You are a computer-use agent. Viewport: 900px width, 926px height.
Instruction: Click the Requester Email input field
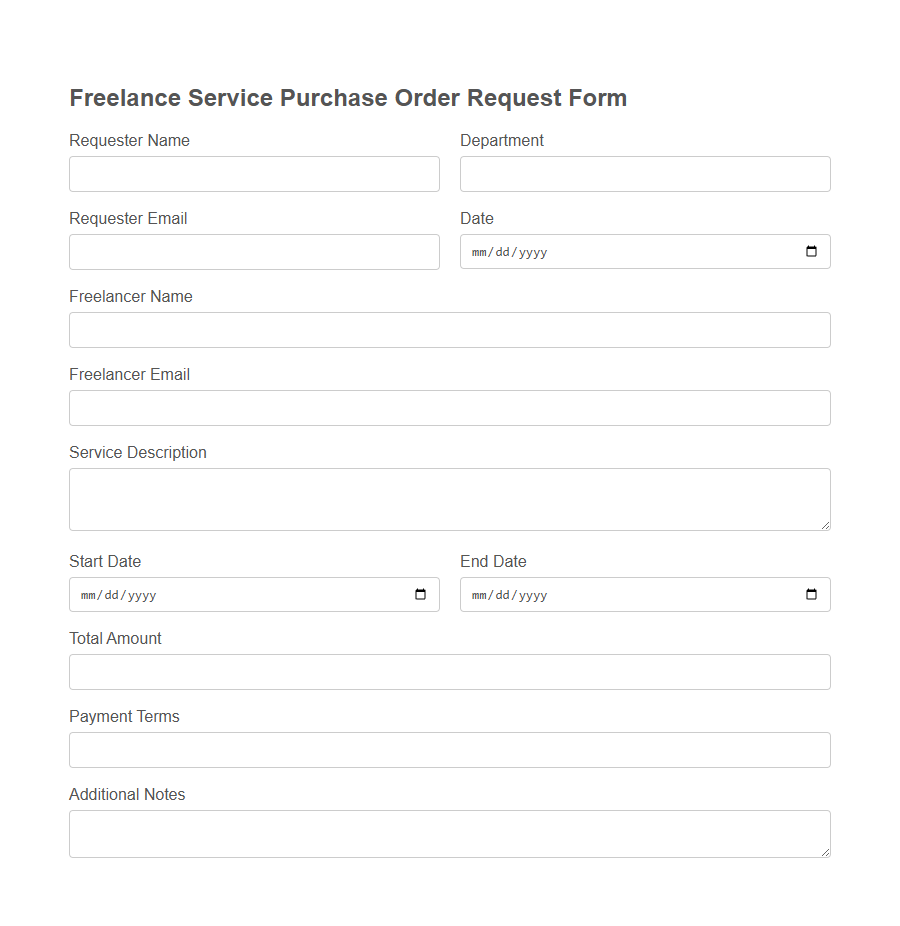(x=254, y=251)
